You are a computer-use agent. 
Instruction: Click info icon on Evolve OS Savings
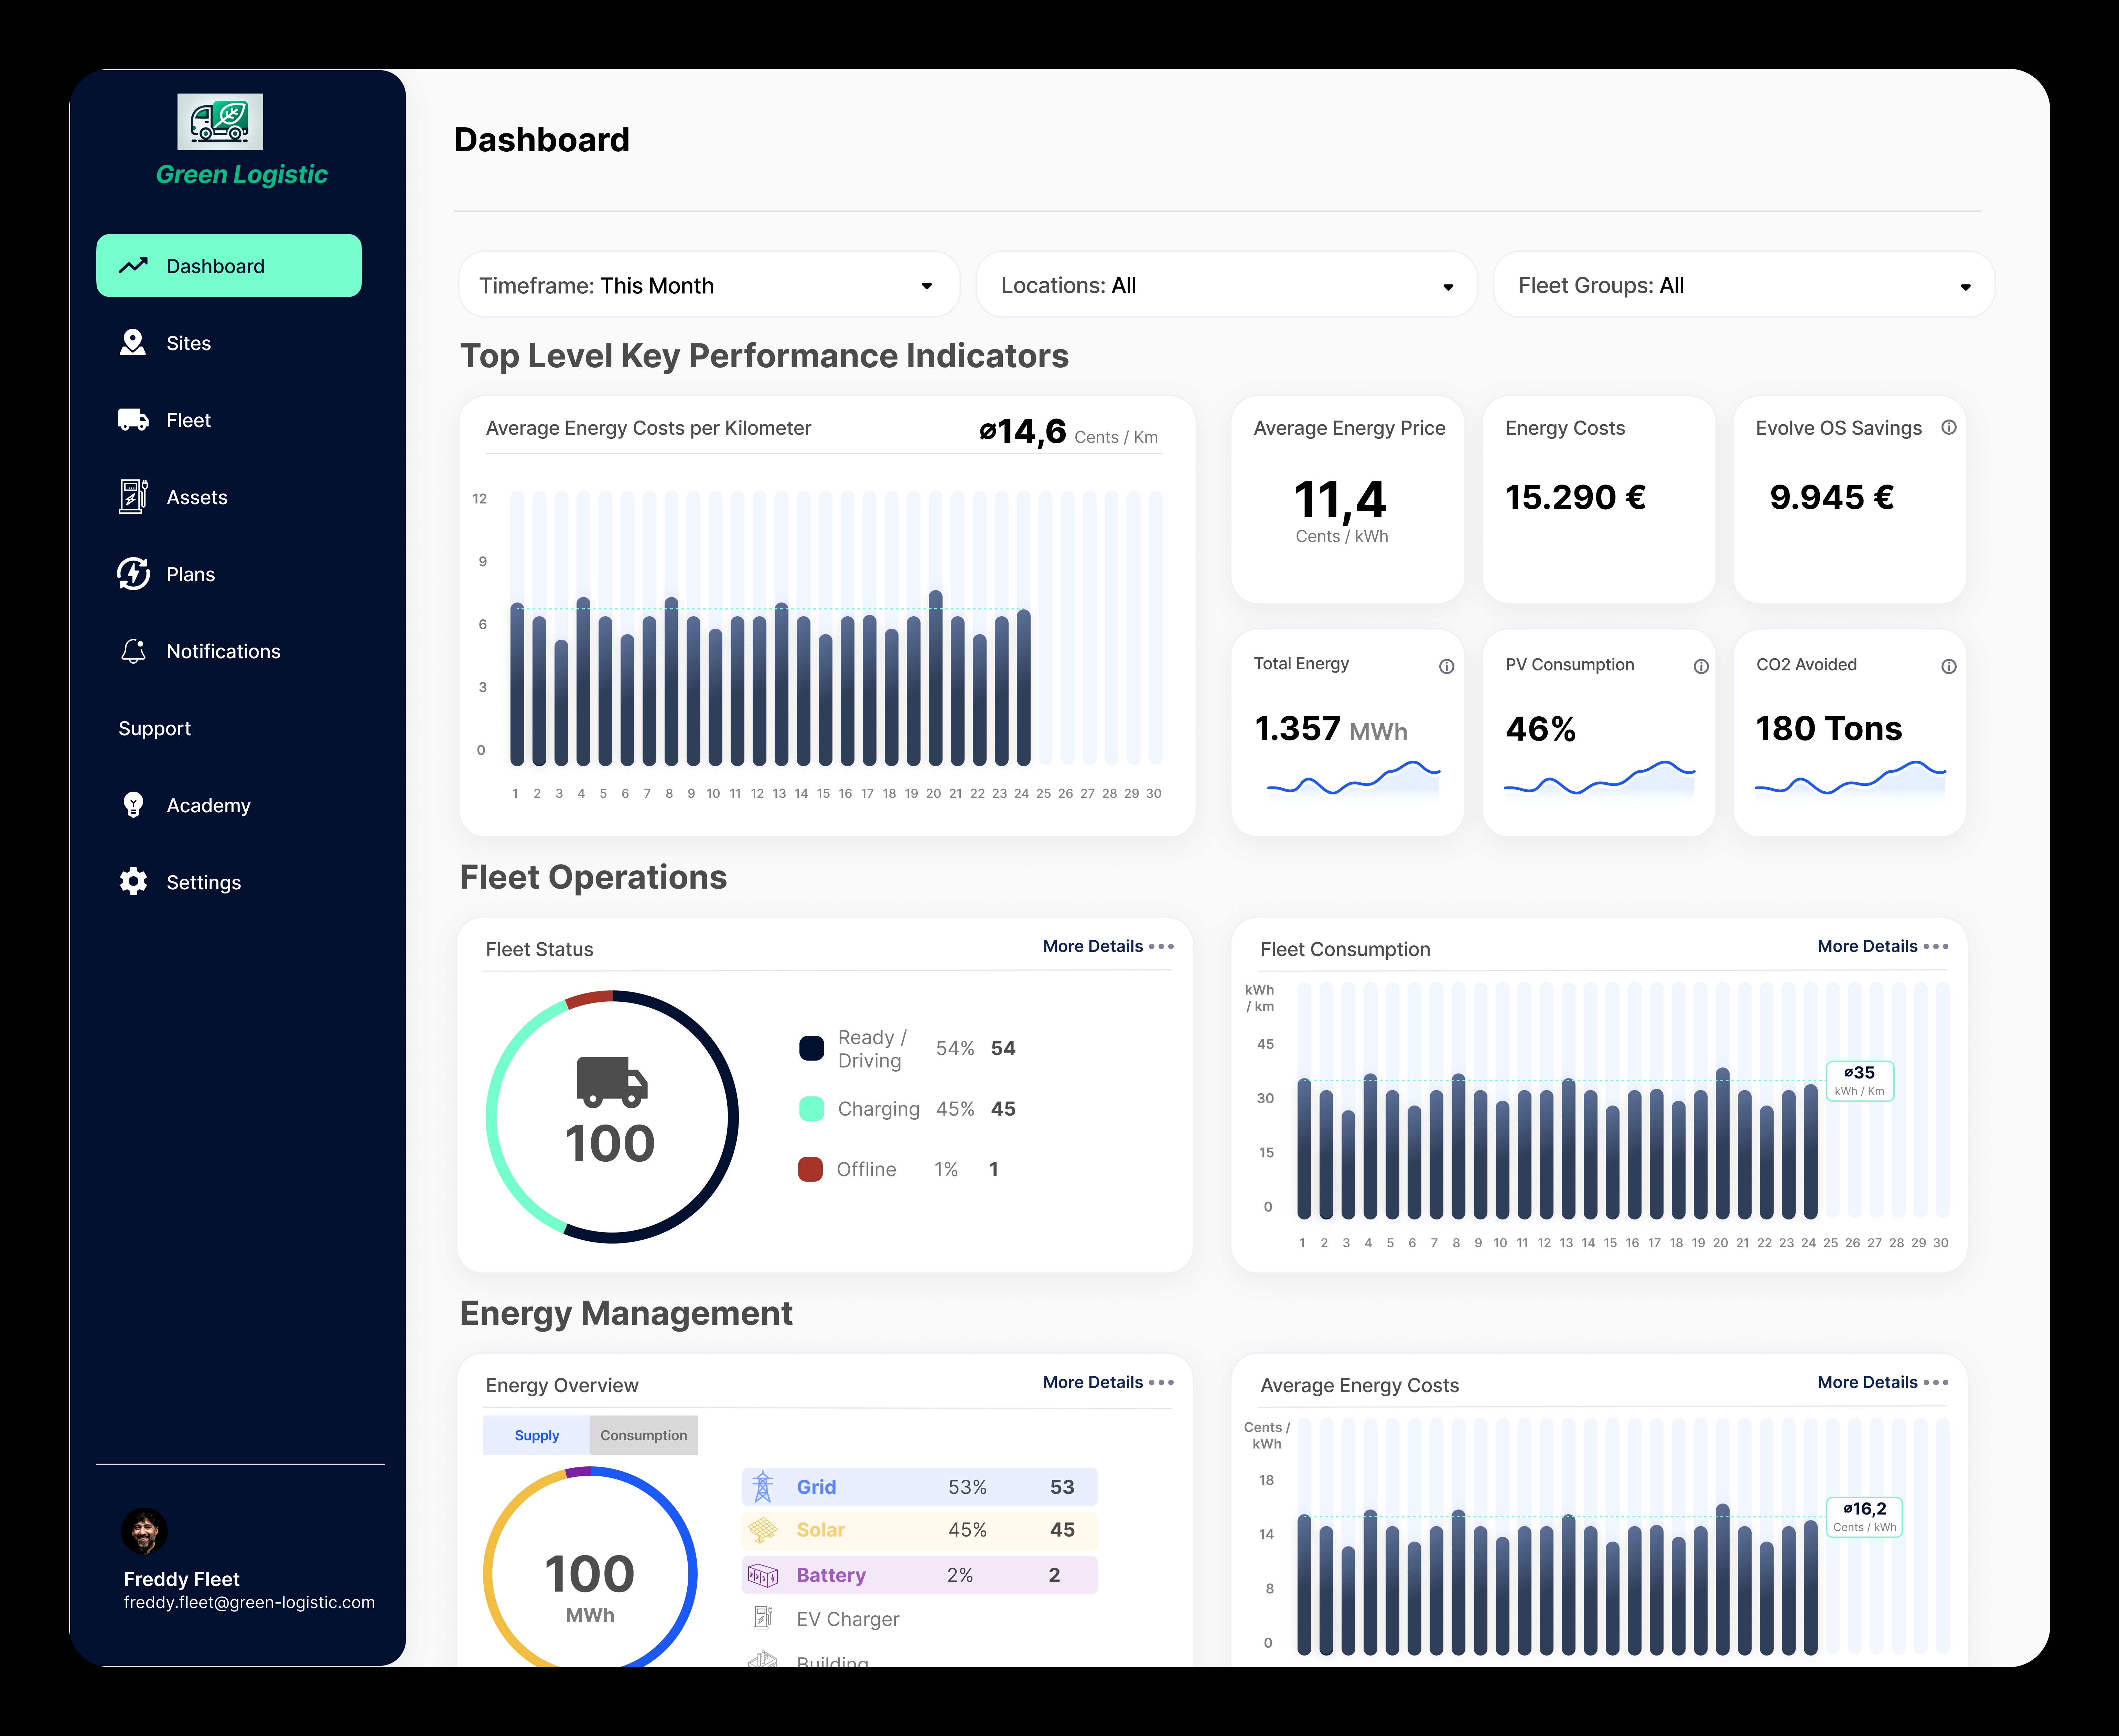point(1949,427)
